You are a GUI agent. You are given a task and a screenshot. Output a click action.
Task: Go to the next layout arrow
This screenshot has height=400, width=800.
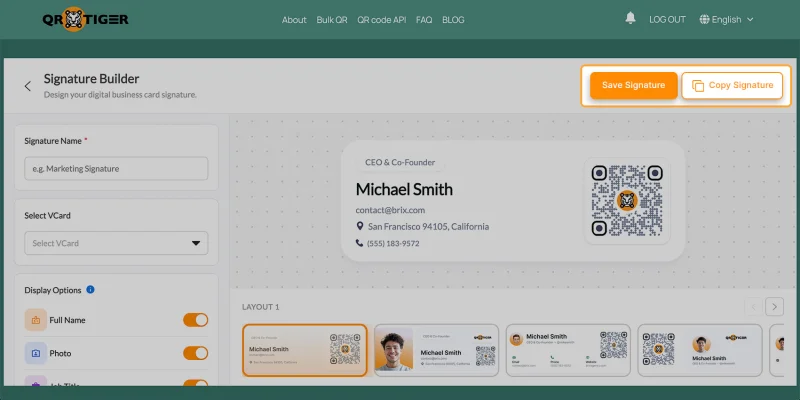click(x=774, y=307)
